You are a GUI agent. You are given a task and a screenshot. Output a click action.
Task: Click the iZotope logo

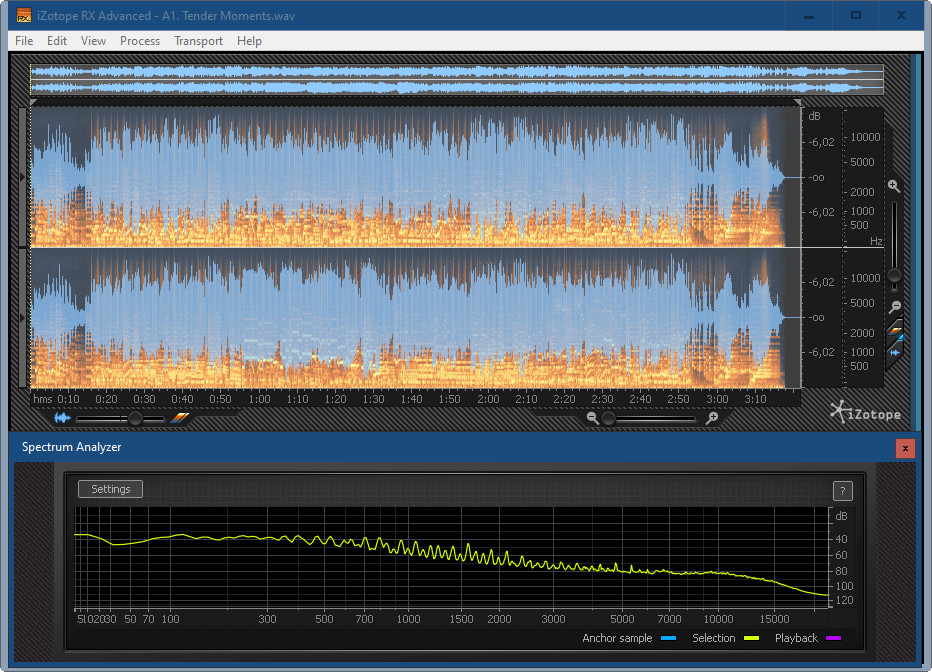(865, 412)
